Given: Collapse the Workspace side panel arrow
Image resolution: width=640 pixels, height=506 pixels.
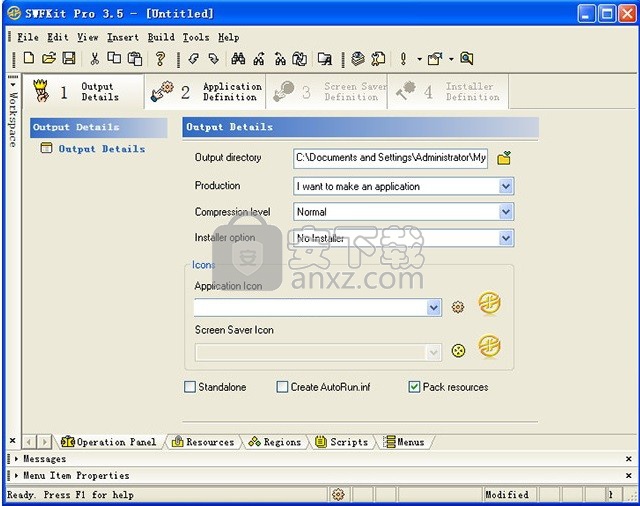Looking at the screenshot, I should (x=13, y=85).
